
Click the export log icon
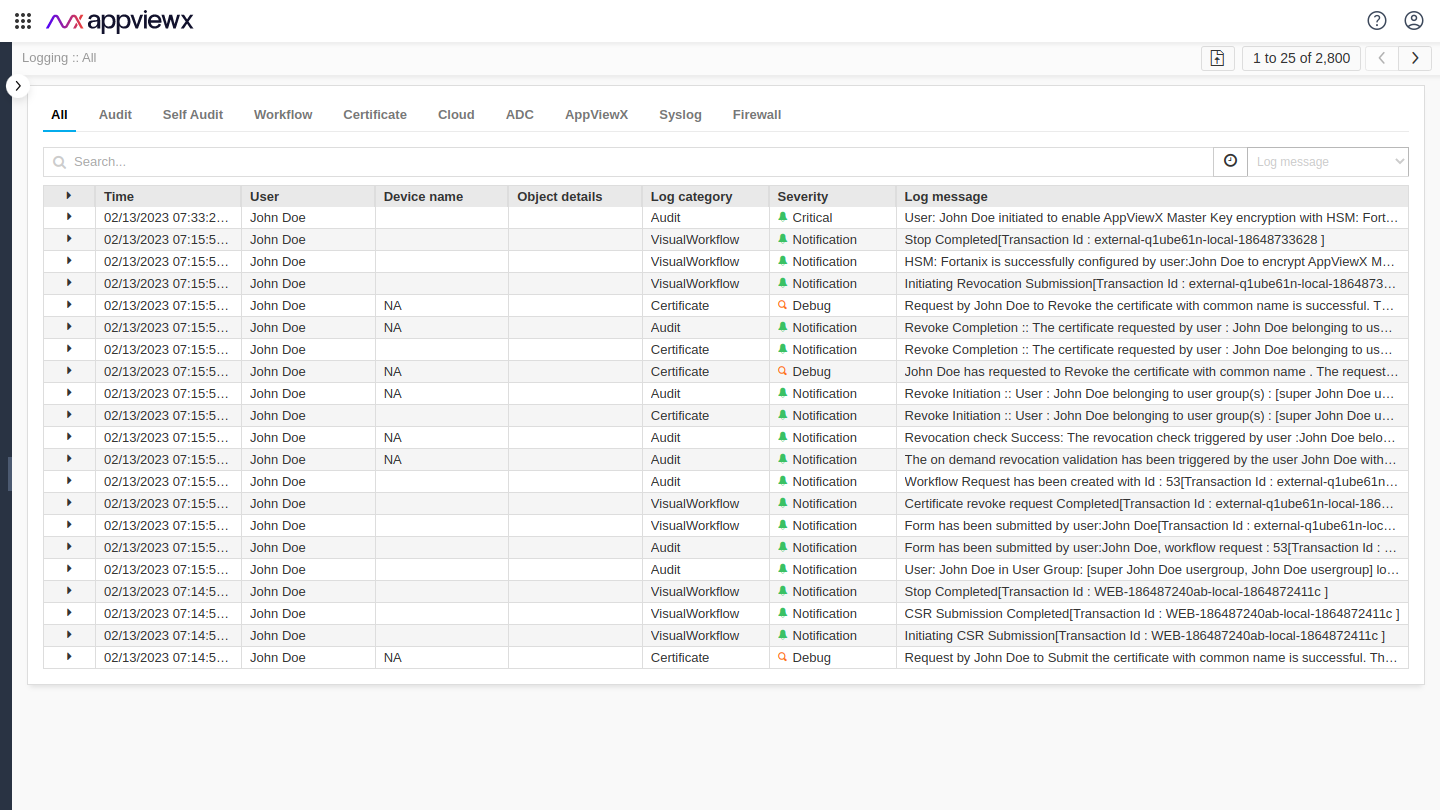(1217, 58)
